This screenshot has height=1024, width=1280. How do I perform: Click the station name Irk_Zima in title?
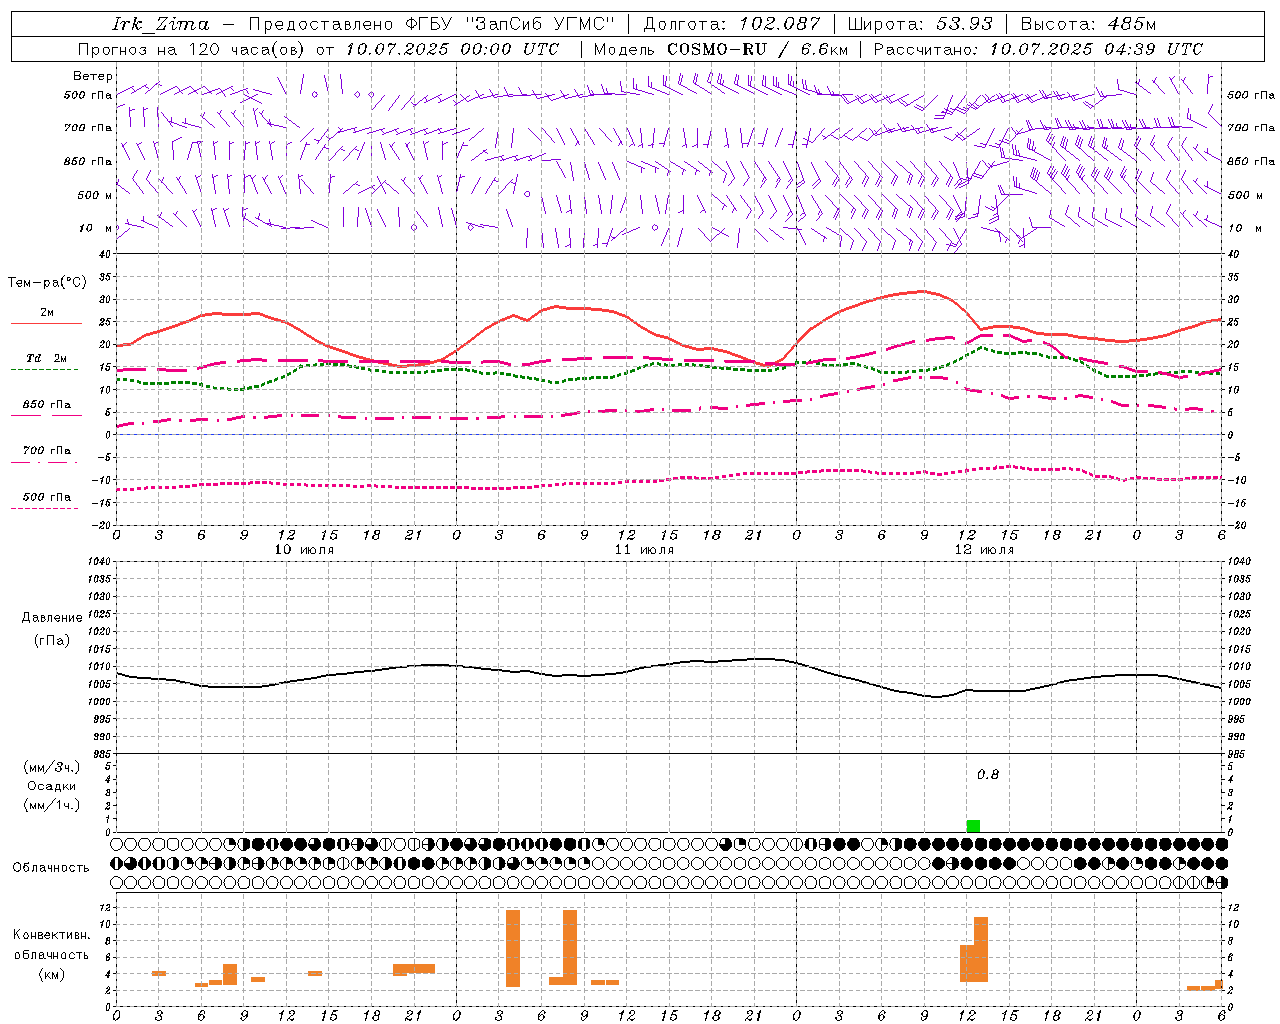[160, 24]
